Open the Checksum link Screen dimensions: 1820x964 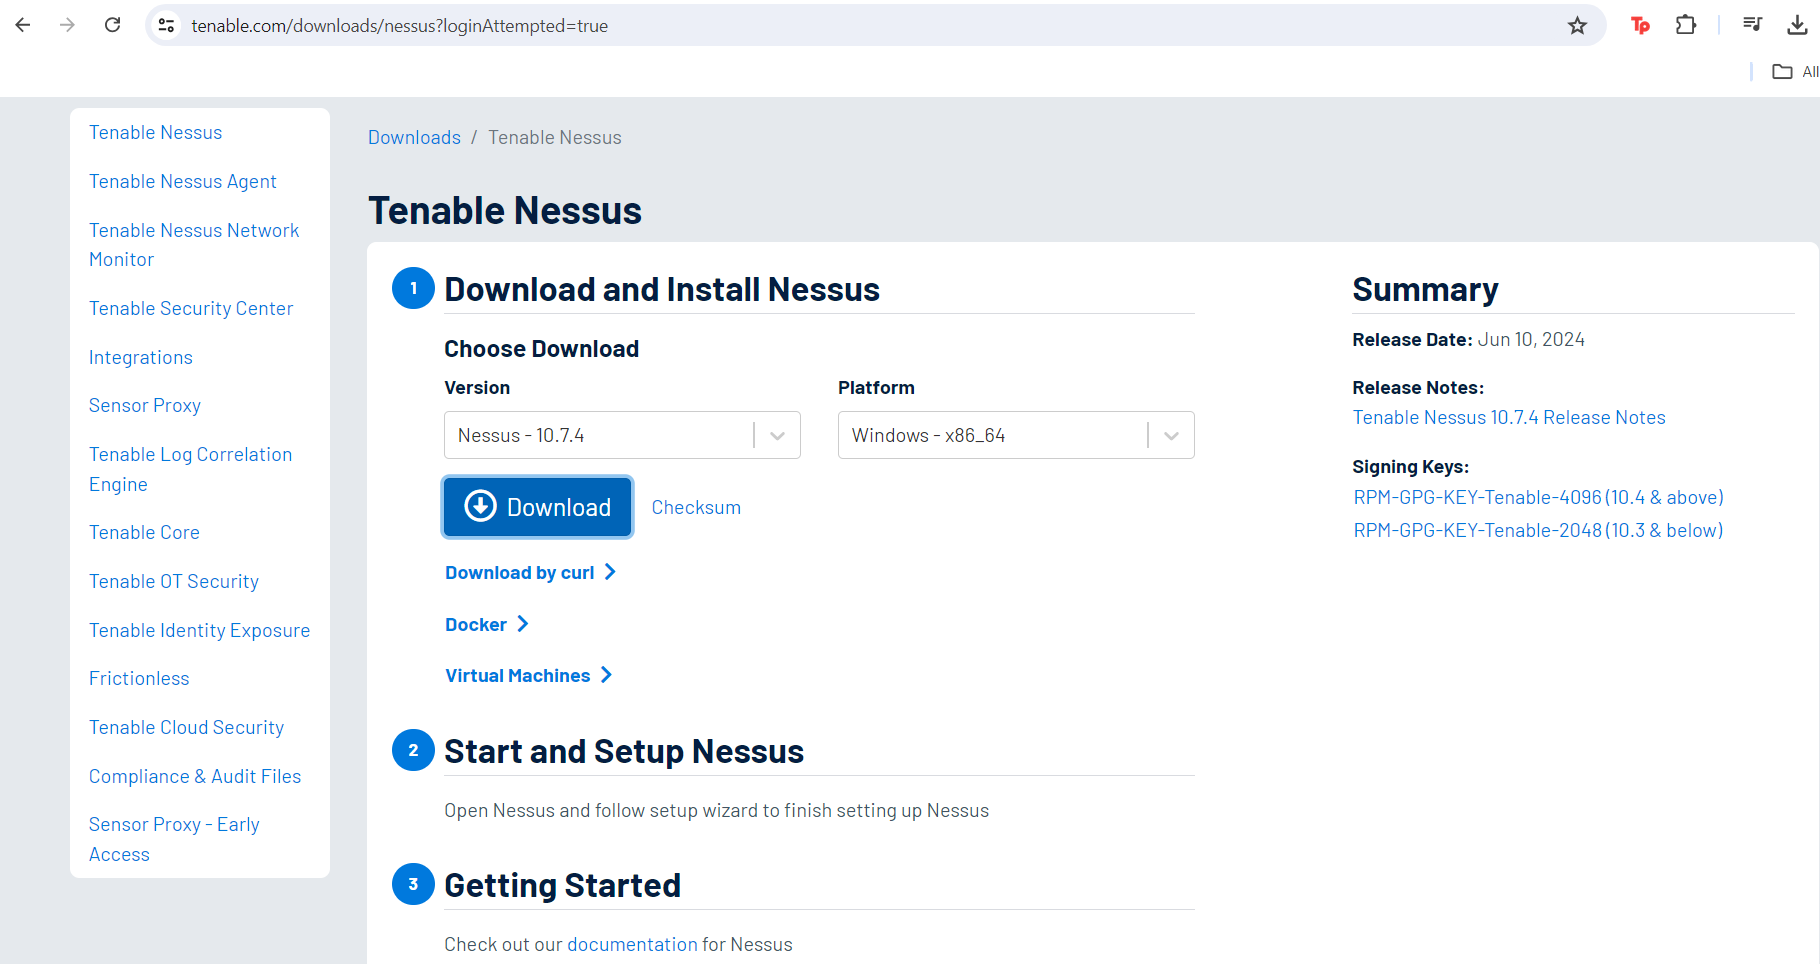click(x=696, y=508)
